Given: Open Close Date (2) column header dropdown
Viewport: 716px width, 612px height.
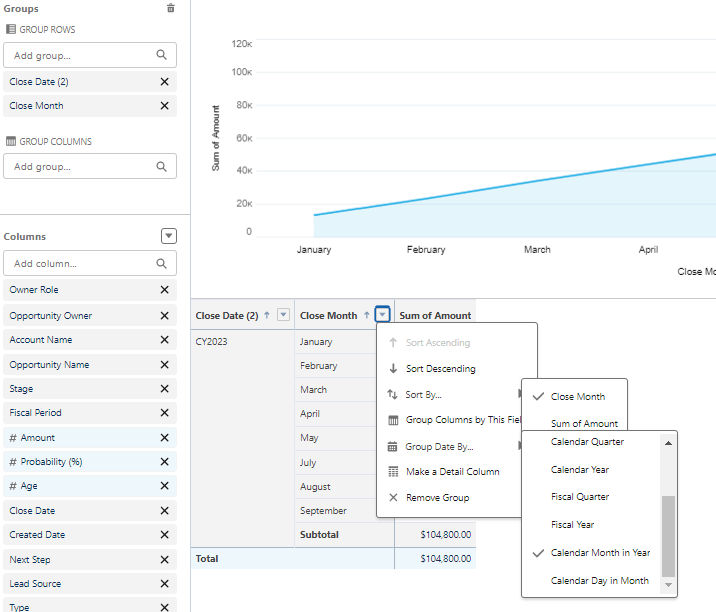Looking at the screenshot, I should pos(283,315).
